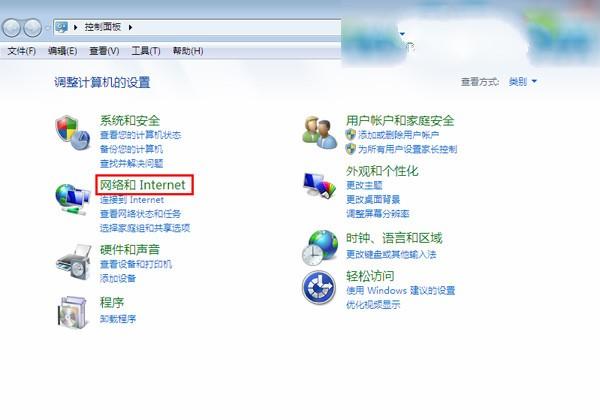Open the 调整屏幕分辨率 link
This screenshot has width=600, height=420.
[x=378, y=213]
